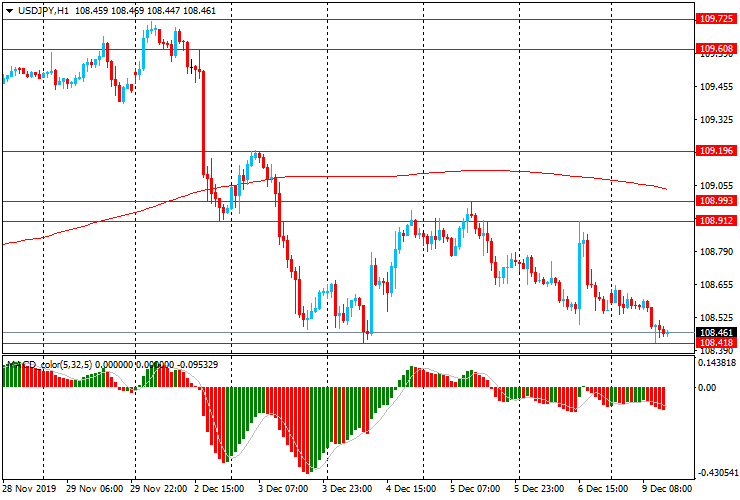Click the 29 Nov 22:00 time label
Image resolution: width=740 pixels, height=500 pixels.
pos(159,488)
